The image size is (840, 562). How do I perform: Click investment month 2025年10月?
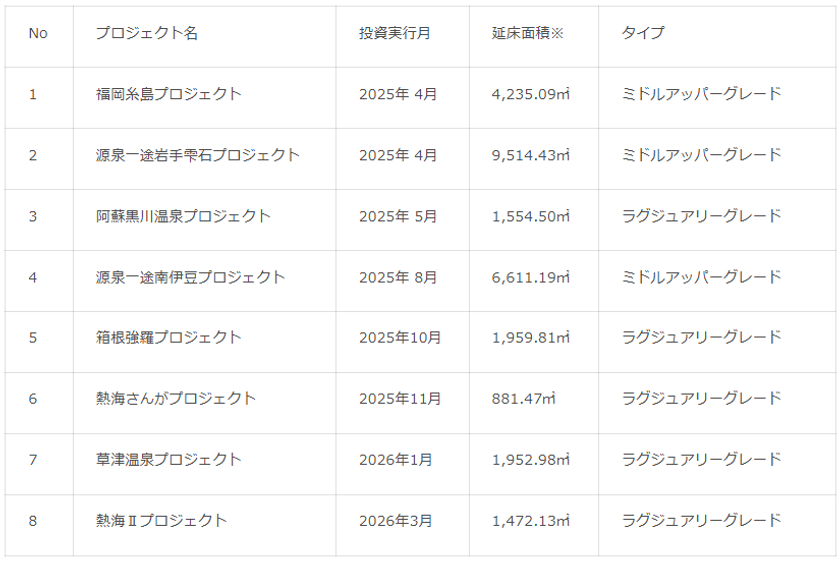pyautogui.click(x=400, y=337)
